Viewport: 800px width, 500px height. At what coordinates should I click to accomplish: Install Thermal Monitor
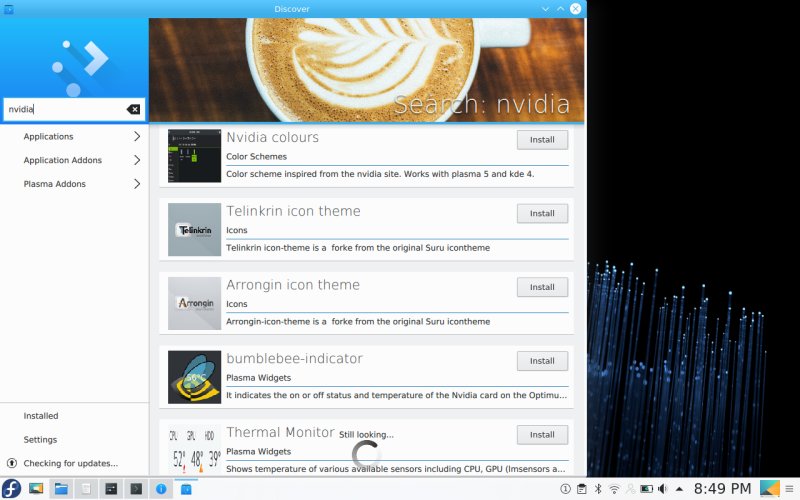coord(542,435)
